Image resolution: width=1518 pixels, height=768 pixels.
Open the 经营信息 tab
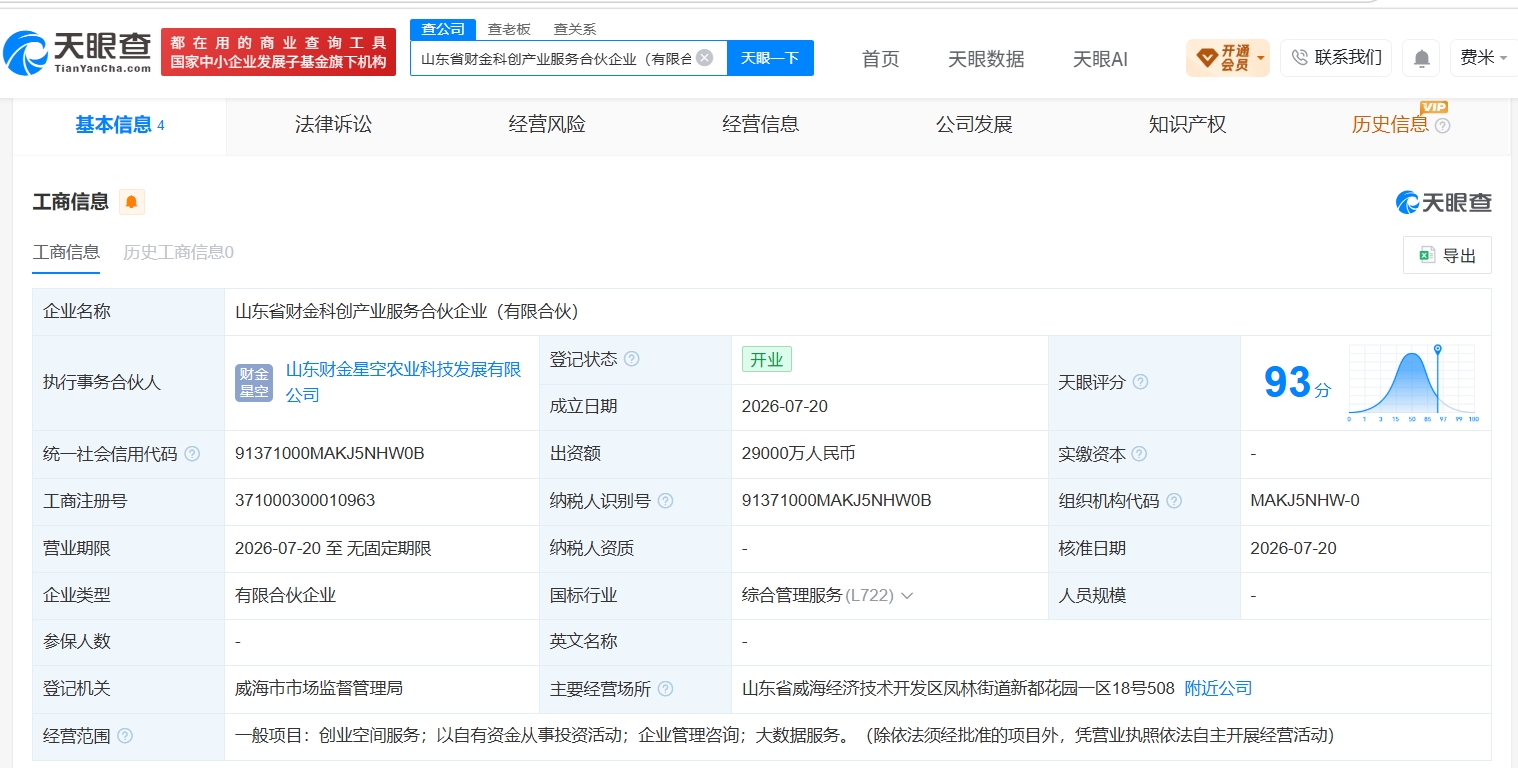[761, 125]
